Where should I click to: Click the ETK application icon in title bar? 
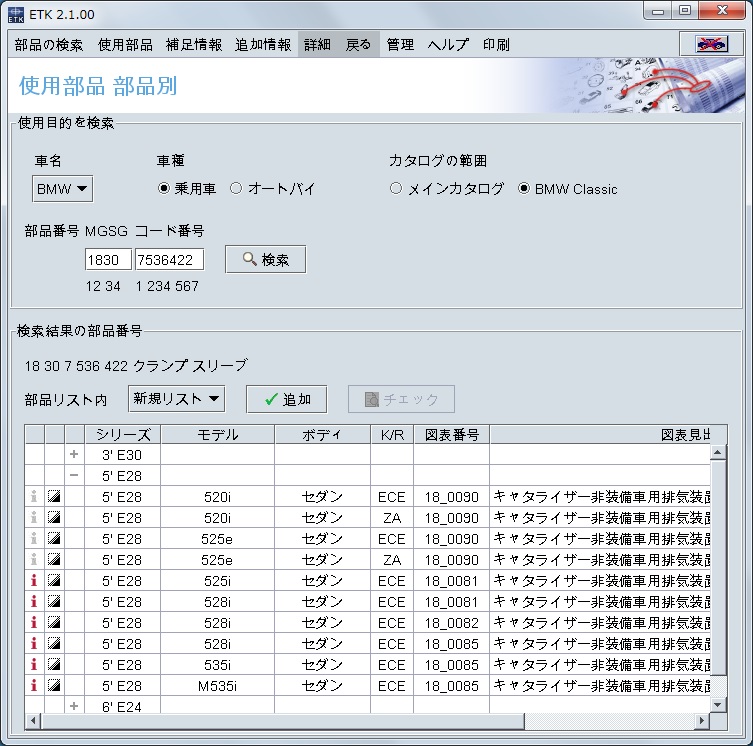click(x=16, y=14)
